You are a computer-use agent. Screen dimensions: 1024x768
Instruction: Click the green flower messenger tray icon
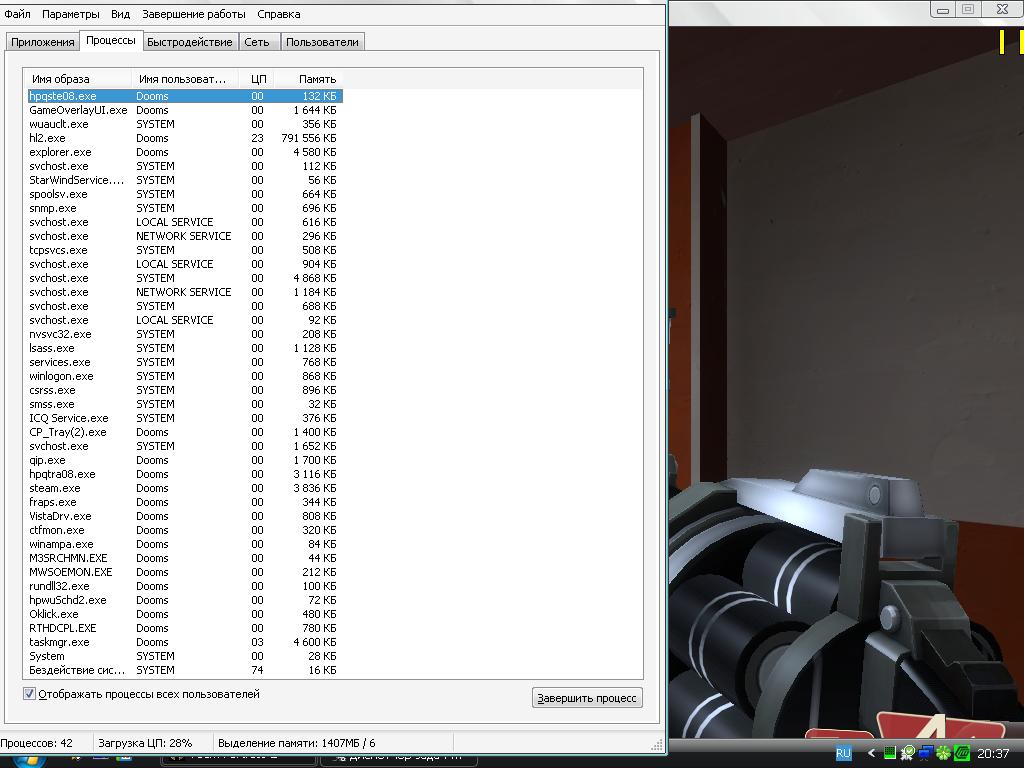pyautogui.click(x=944, y=753)
